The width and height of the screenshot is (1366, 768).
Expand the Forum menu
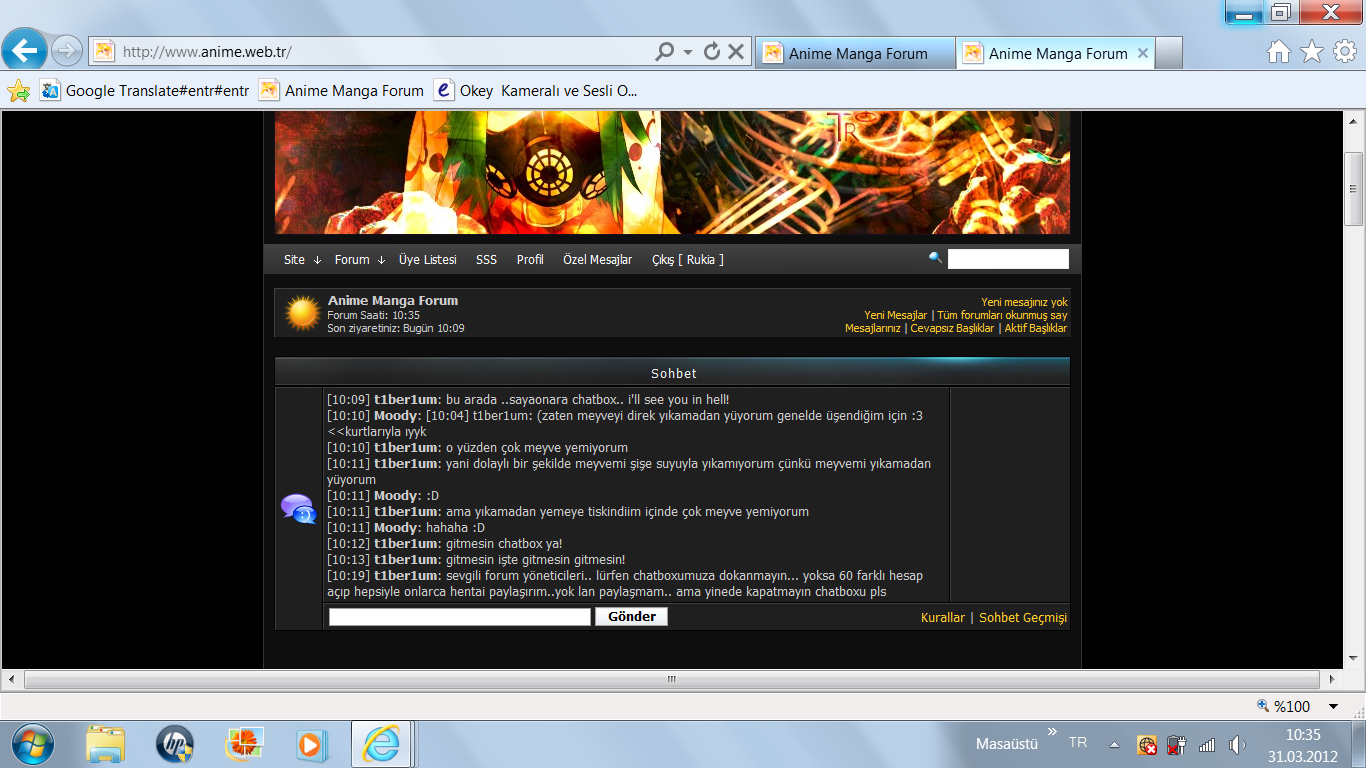360,260
